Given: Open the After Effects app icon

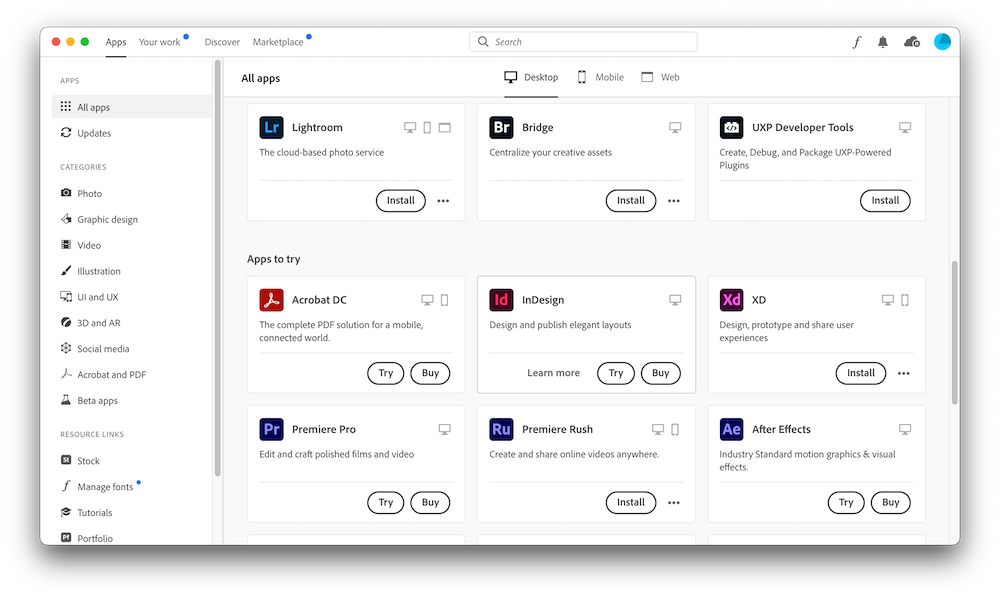Looking at the screenshot, I should pyautogui.click(x=731, y=429).
